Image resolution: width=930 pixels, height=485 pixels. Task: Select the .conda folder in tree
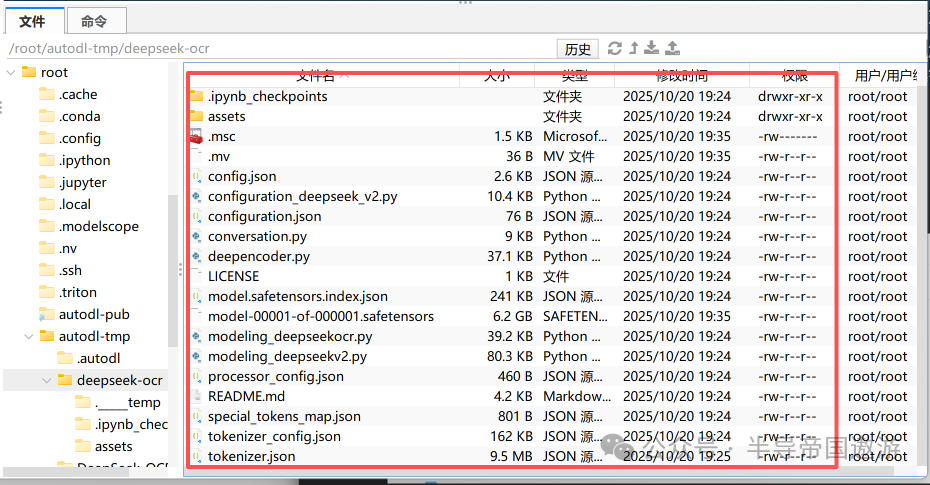79,116
